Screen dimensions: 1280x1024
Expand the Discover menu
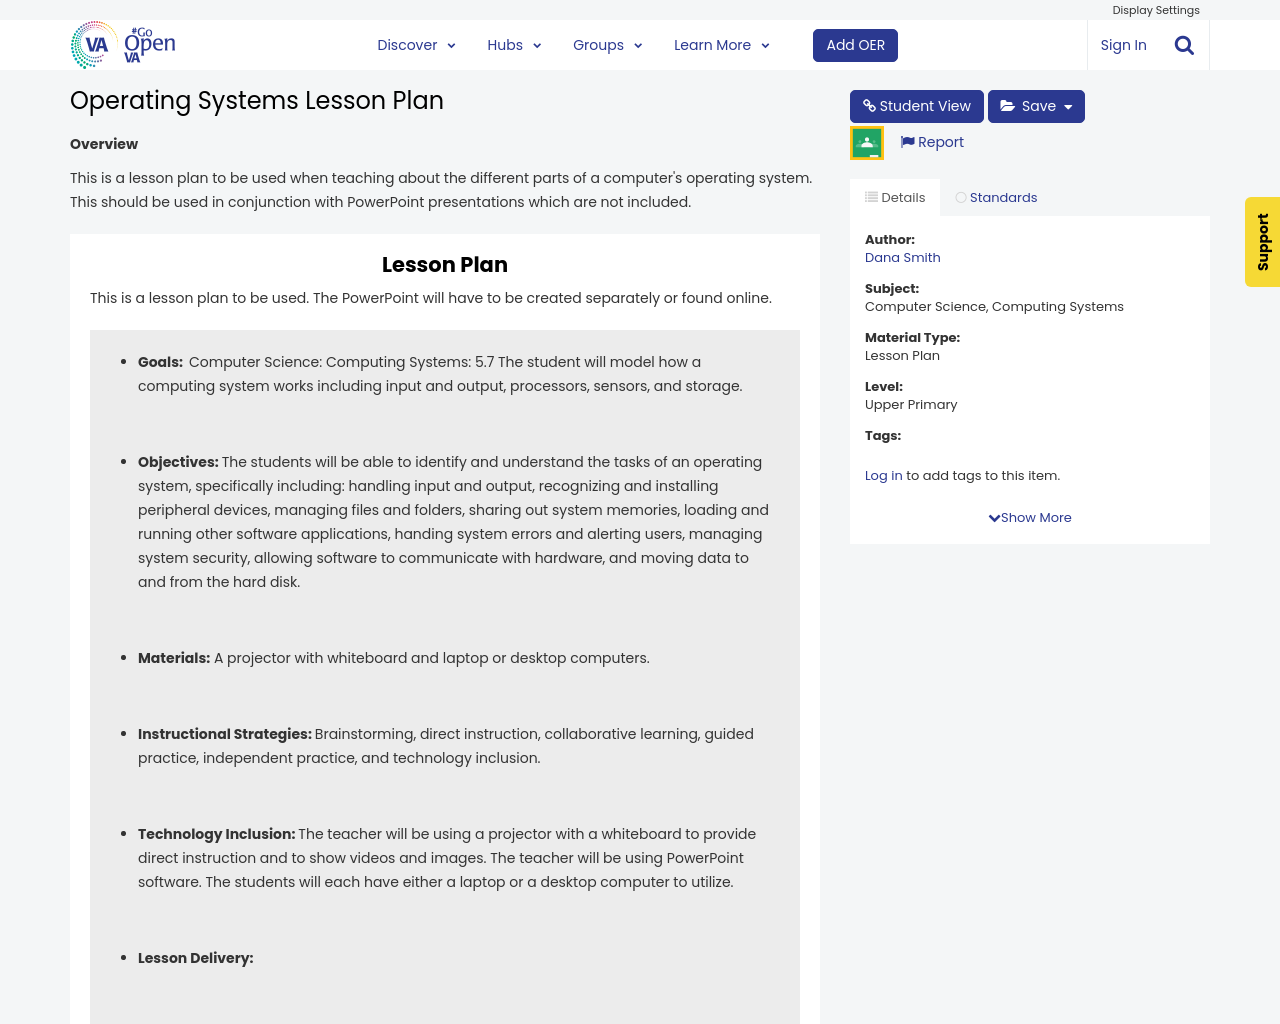pyautogui.click(x=414, y=44)
